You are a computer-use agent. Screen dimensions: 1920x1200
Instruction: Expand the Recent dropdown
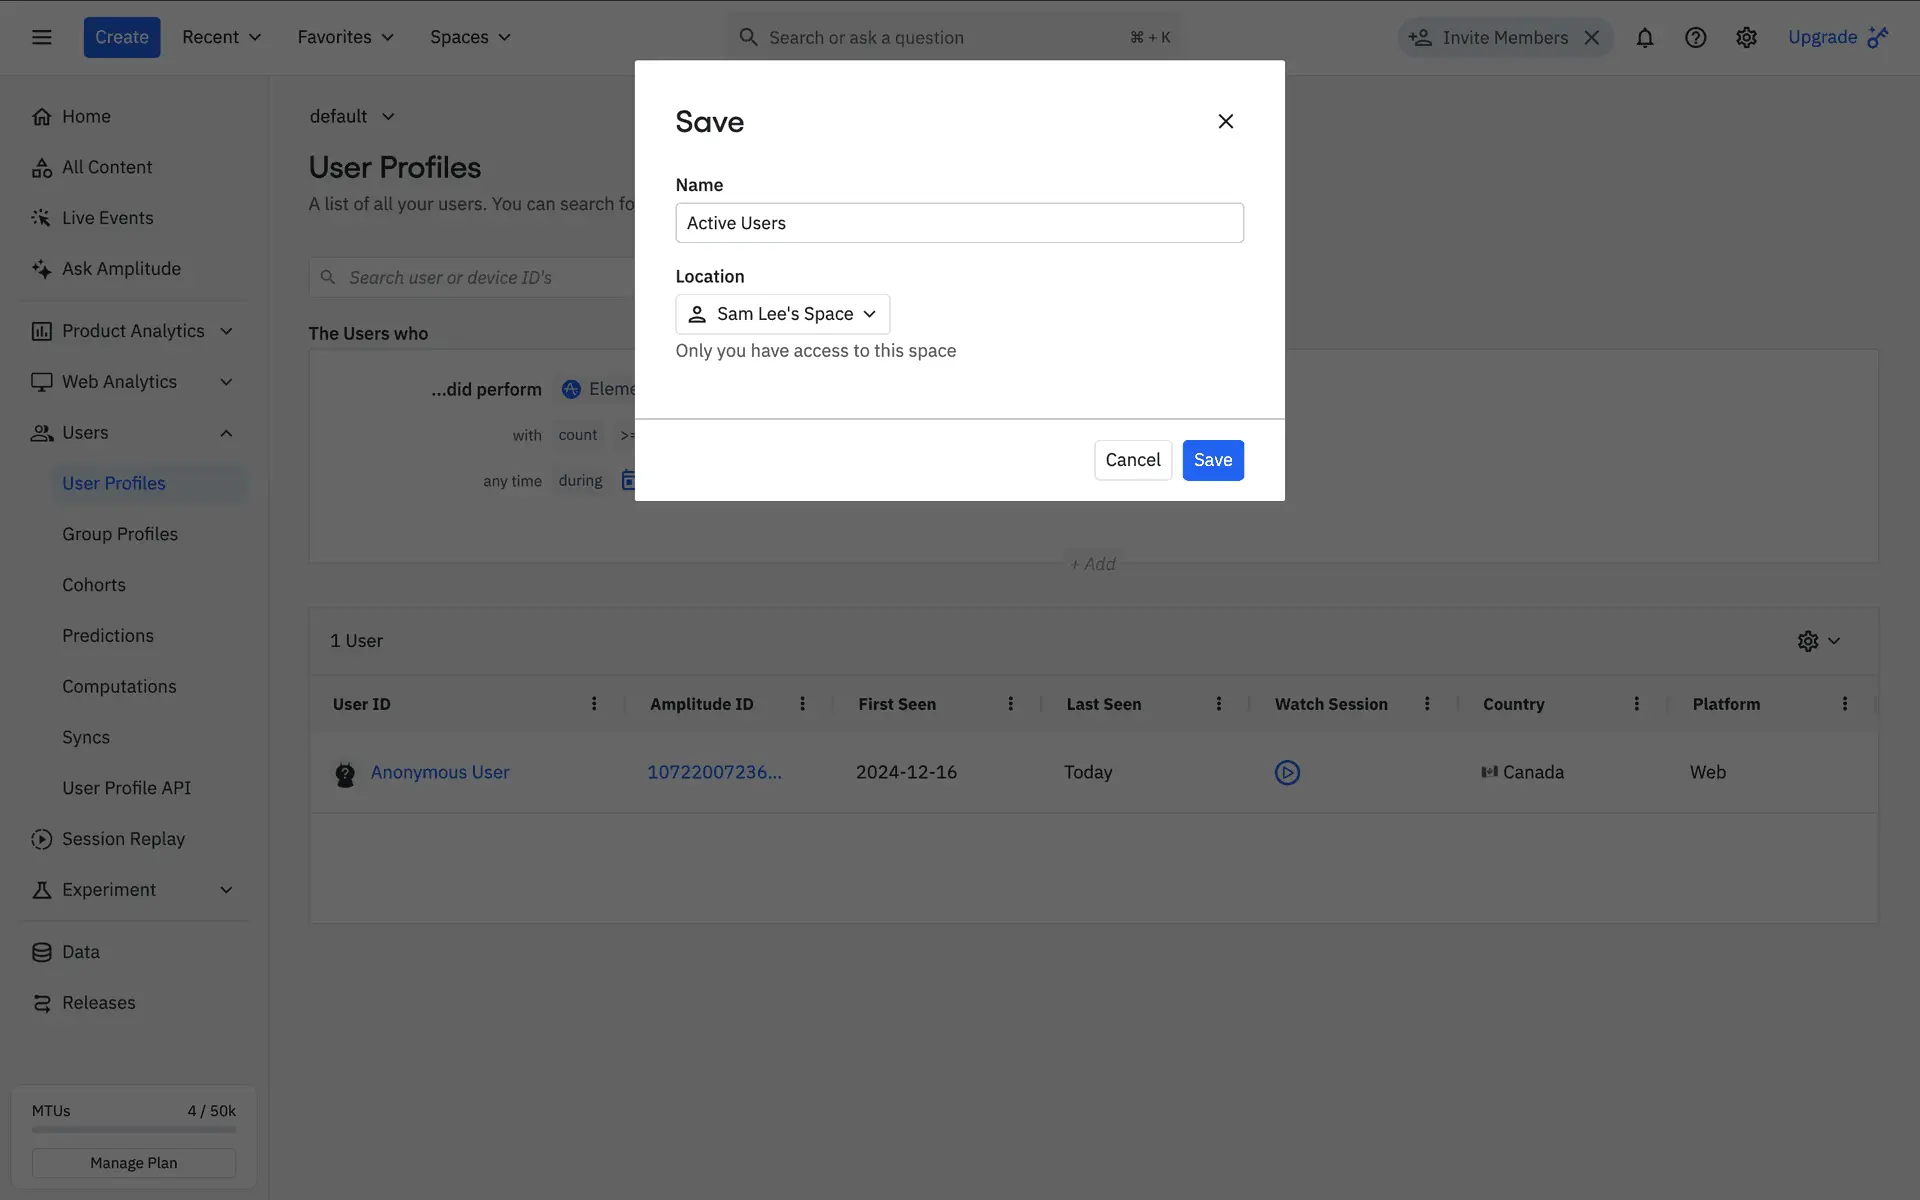(x=221, y=37)
